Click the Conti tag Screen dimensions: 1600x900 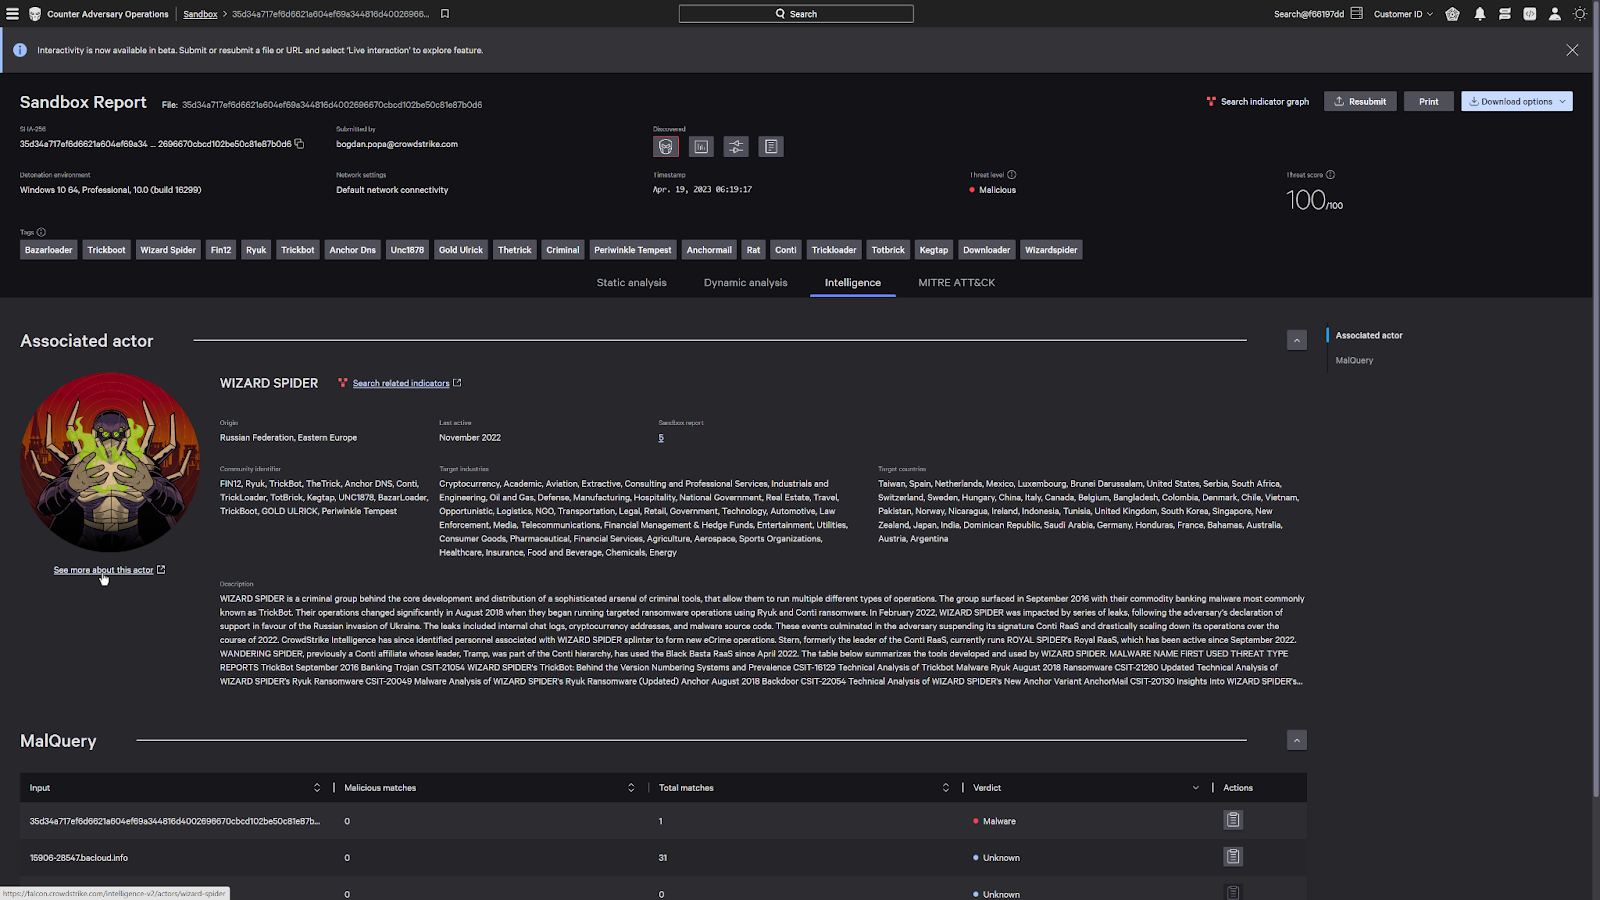pos(786,250)
